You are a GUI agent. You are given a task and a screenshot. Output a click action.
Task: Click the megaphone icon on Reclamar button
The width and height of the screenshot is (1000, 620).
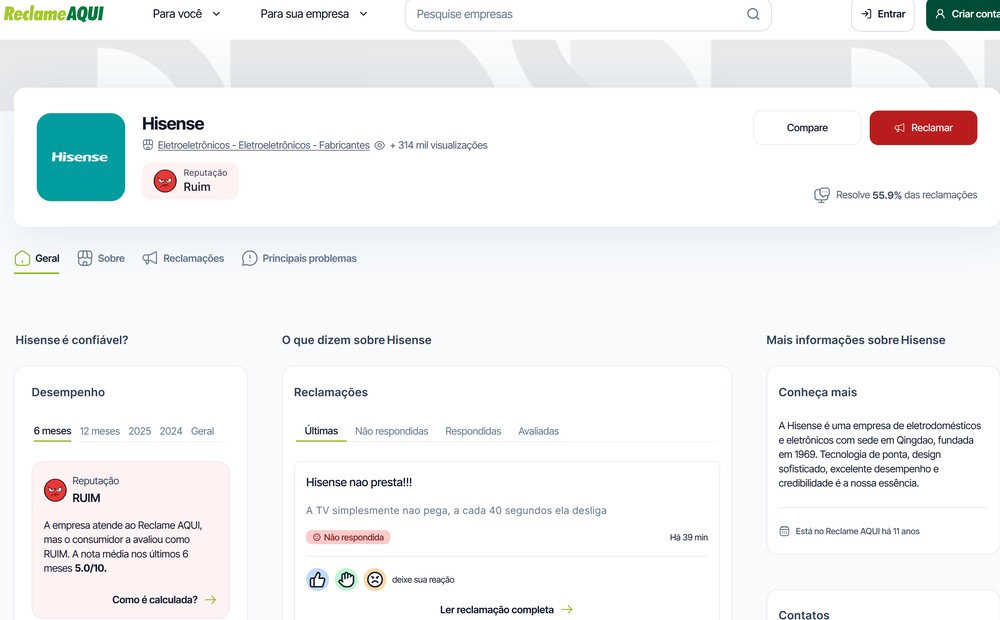899,128
